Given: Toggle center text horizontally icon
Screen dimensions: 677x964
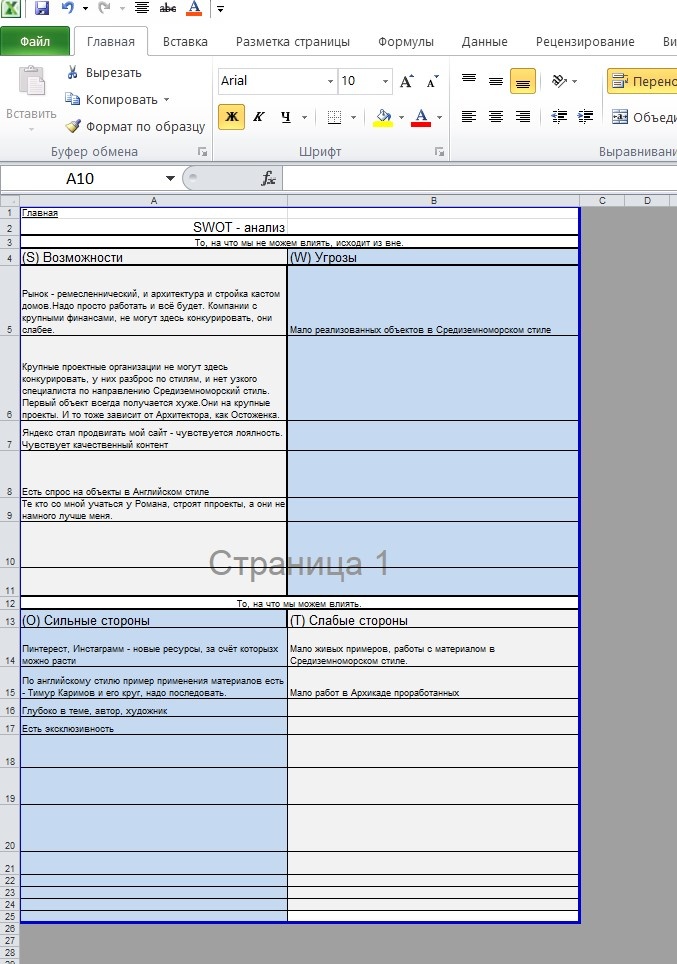Looking at the screenshot, I should point(496,117).
